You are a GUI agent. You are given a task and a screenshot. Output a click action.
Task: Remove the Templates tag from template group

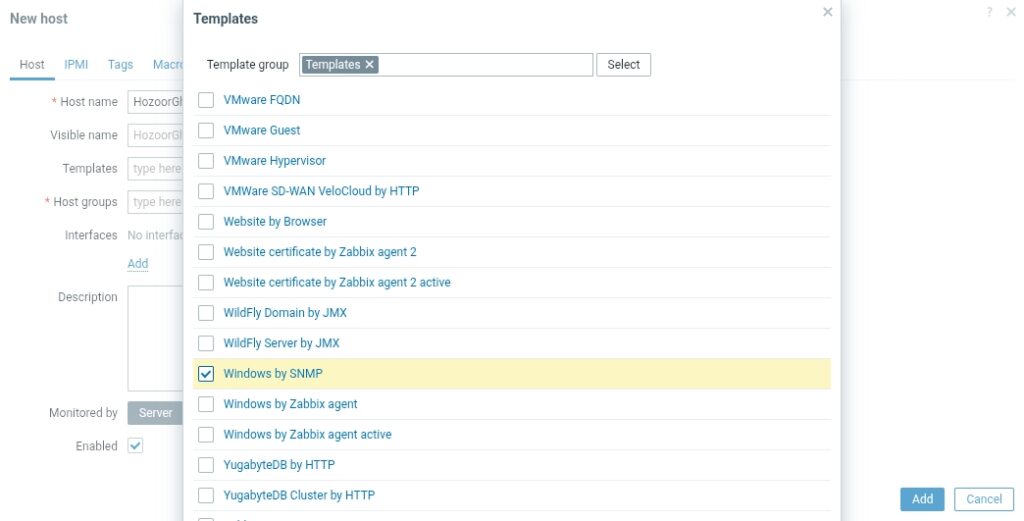tap(370, 64)
